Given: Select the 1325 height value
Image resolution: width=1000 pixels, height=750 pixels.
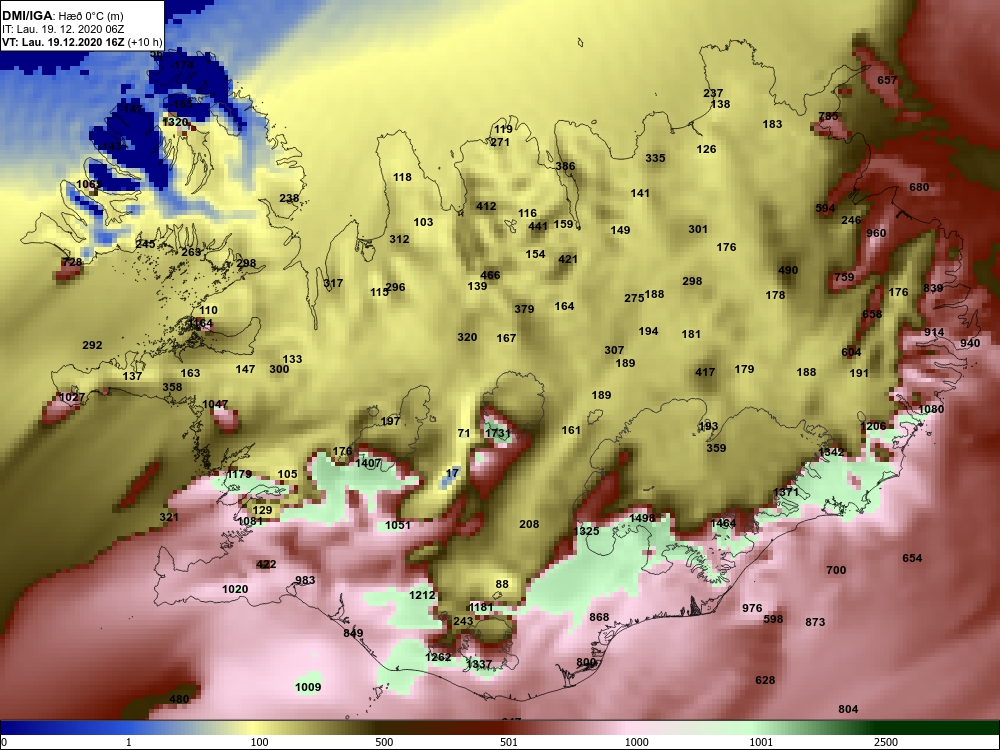Looking at the screenshot, I should click(x=586, y=531).
